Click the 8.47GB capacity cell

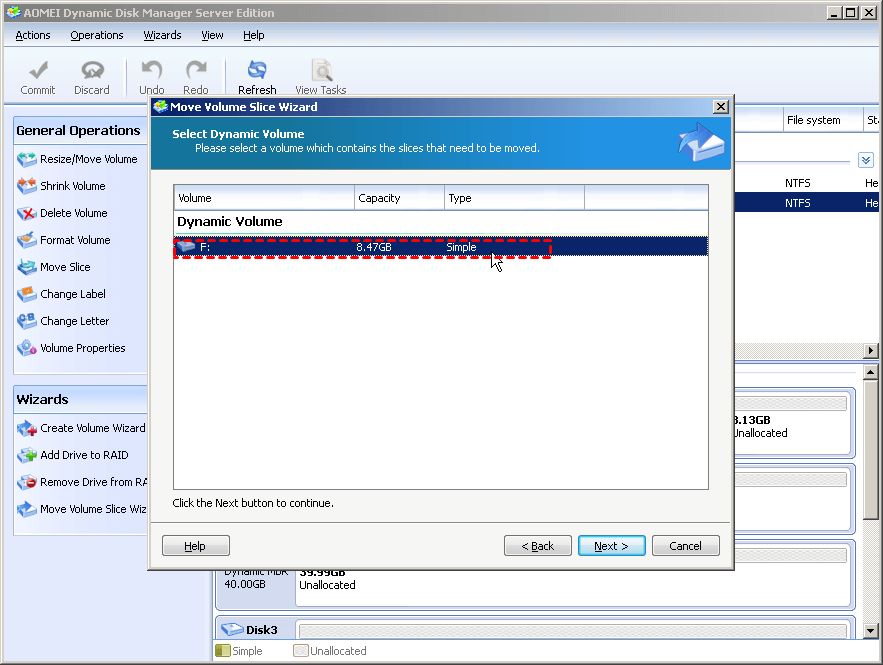374,247
